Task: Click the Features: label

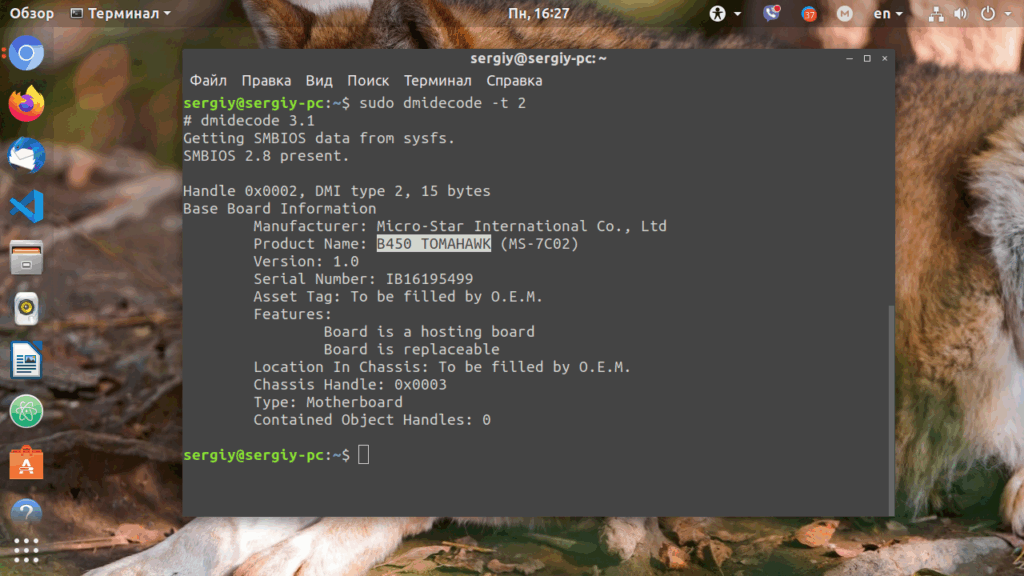Action: tap(293, 314)
